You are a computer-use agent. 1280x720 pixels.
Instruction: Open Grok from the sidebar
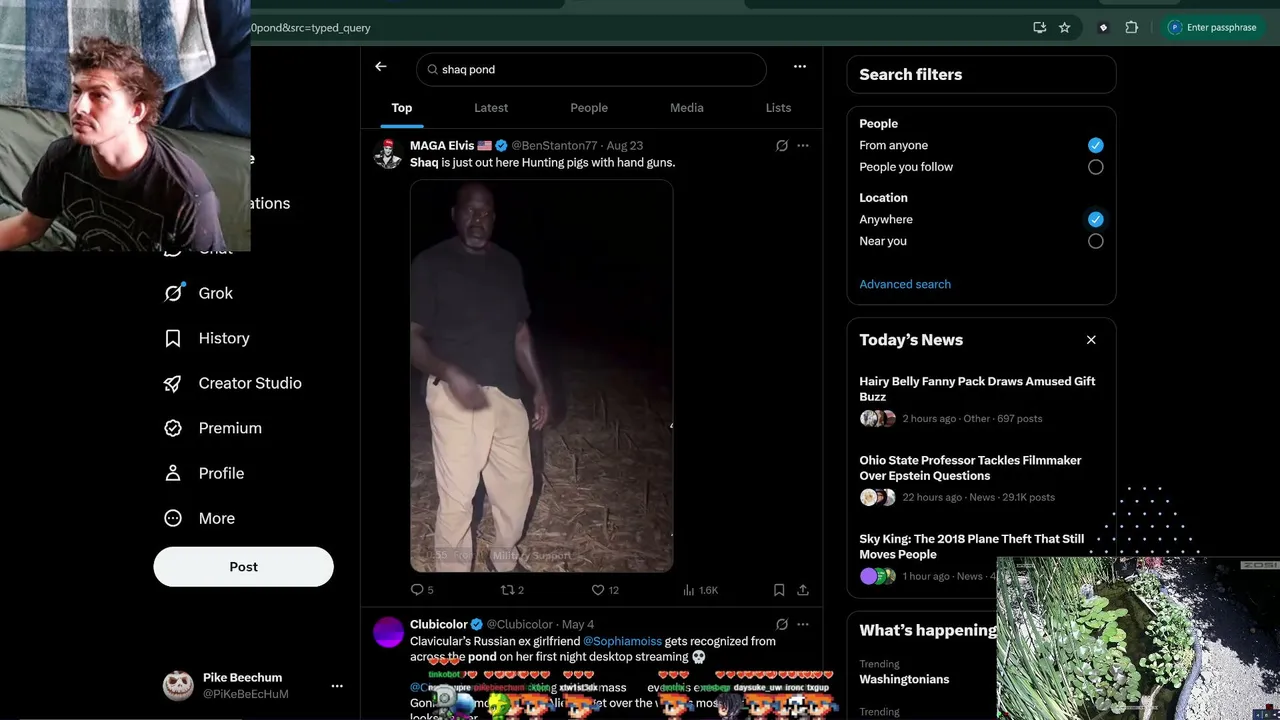pos(199,293)
